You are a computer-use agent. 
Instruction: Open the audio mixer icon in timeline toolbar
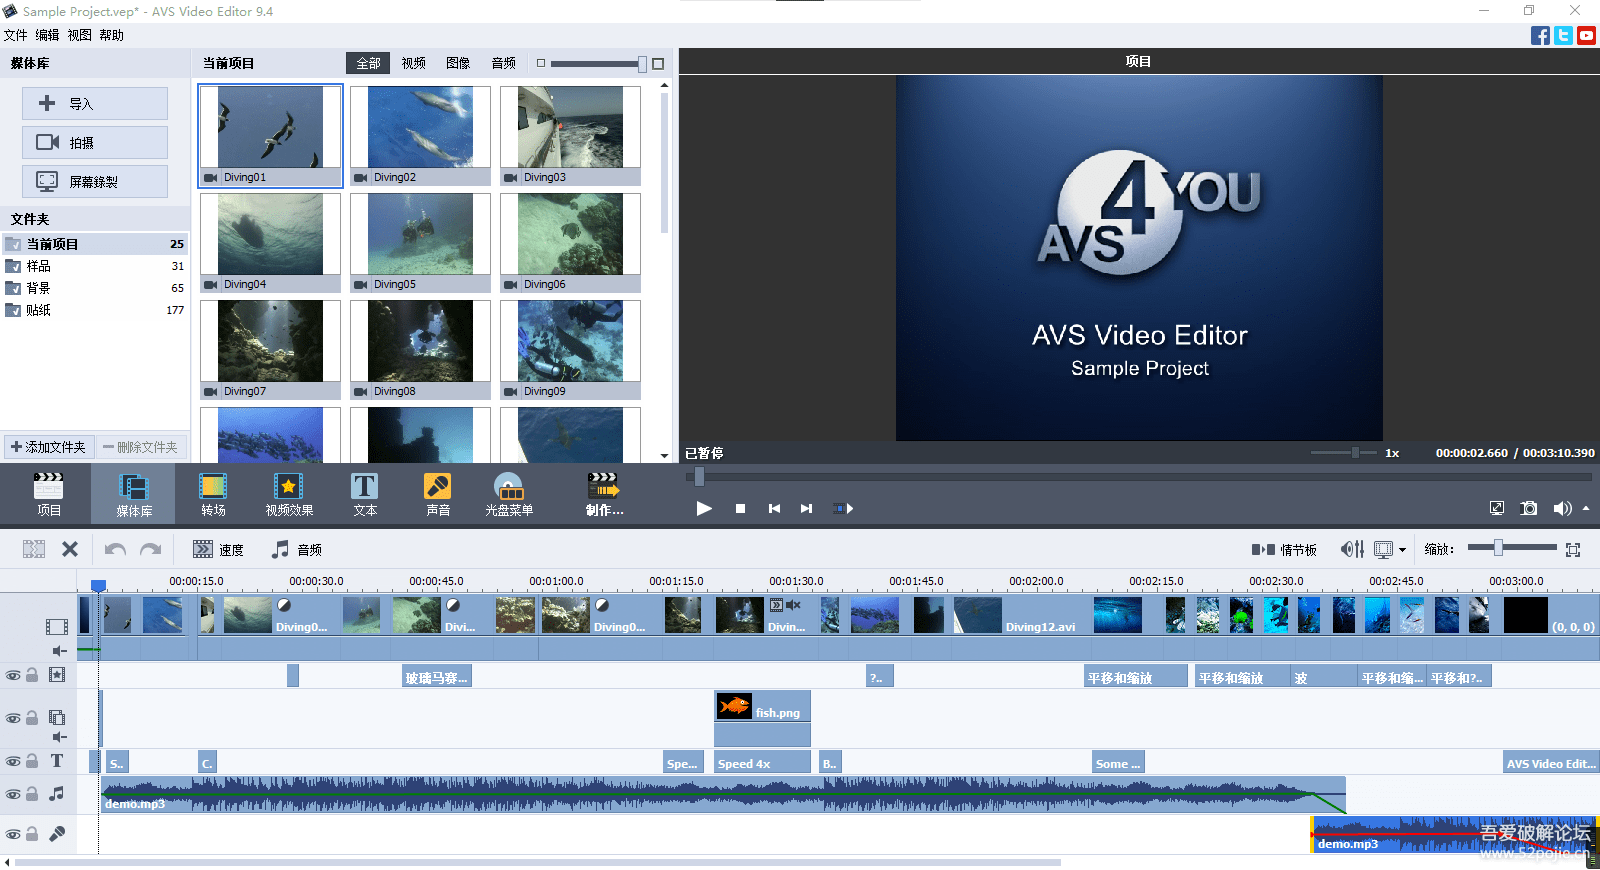pos(1352,549)
